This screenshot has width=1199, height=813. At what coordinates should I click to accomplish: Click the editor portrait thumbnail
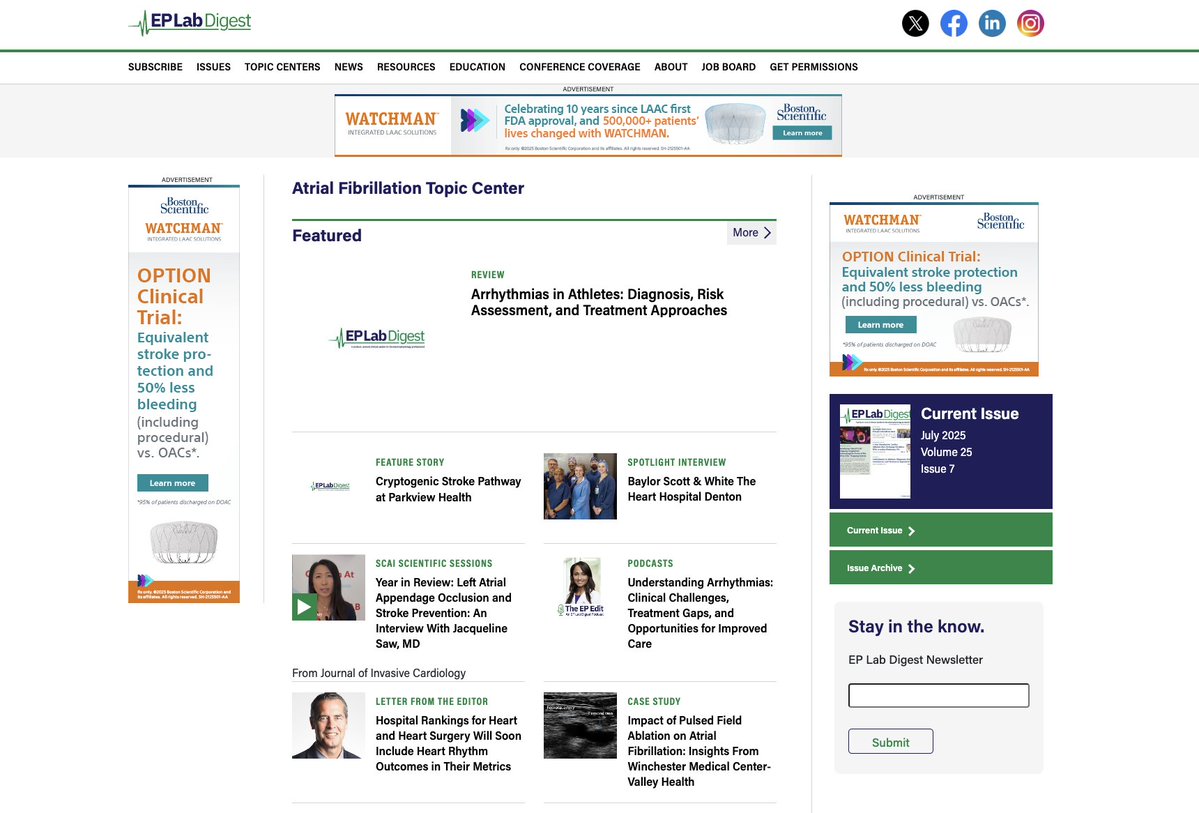pos(329,725)
